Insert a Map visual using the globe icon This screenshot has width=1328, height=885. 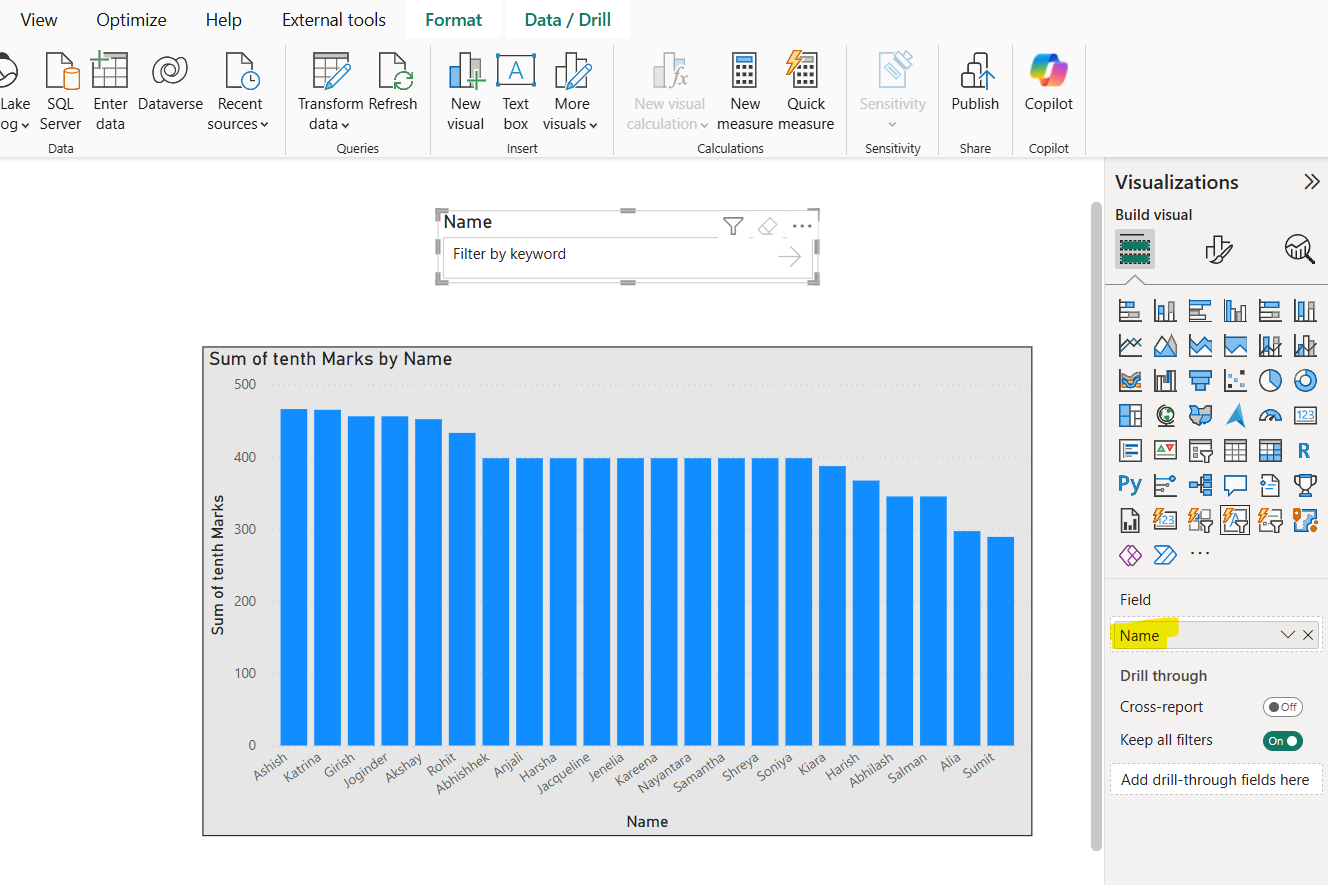[x=1165, y=415]
